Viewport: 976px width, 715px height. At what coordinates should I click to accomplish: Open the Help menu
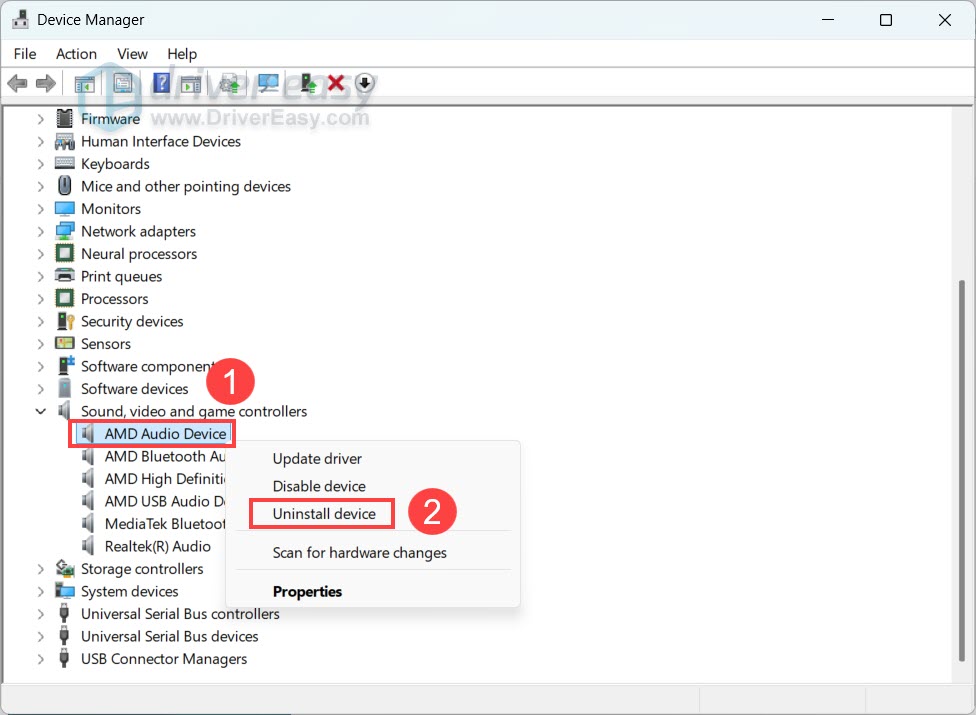tap(182, 54)
